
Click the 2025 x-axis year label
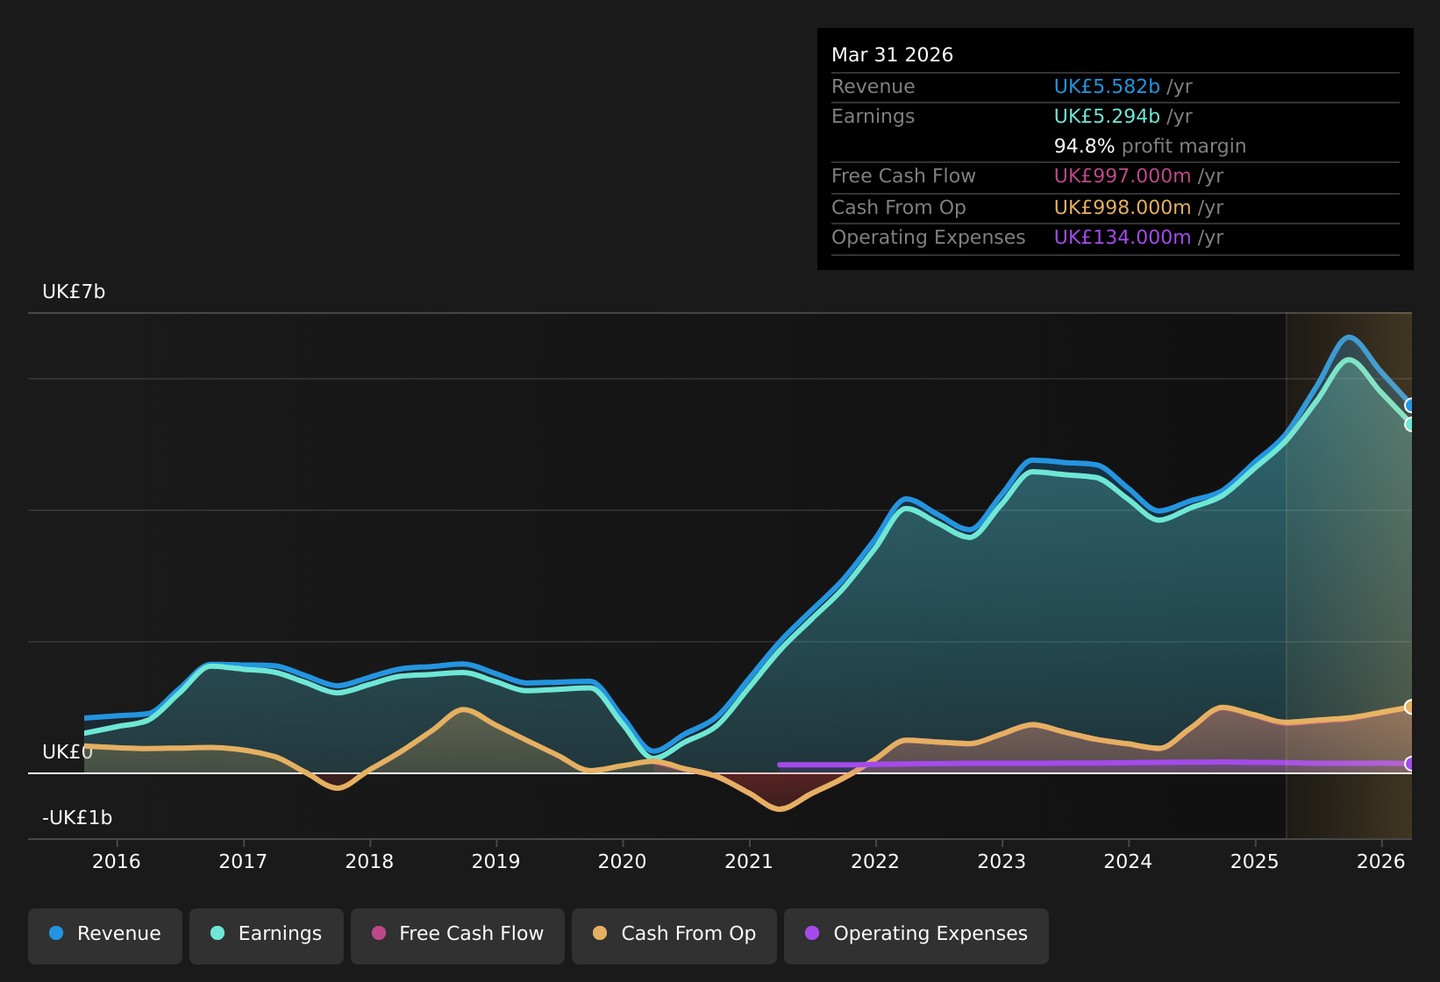point(1255,862)
